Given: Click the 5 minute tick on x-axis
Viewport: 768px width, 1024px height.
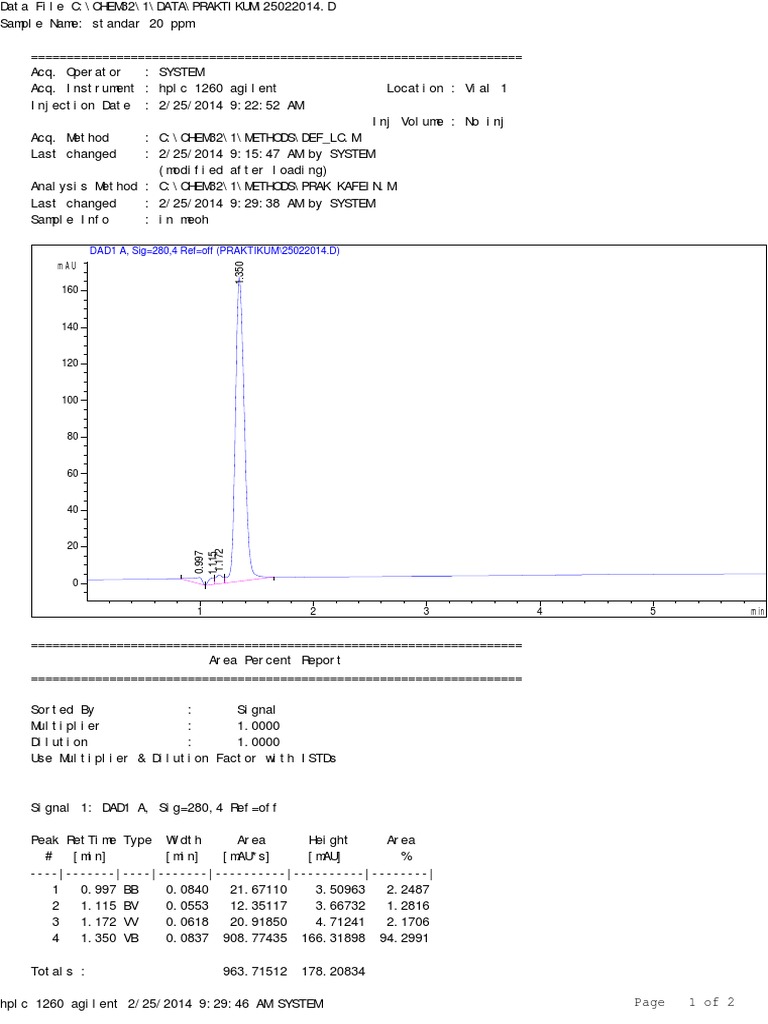Looking at the screenshot, I should pyautogui.click(x=653, y=611).
